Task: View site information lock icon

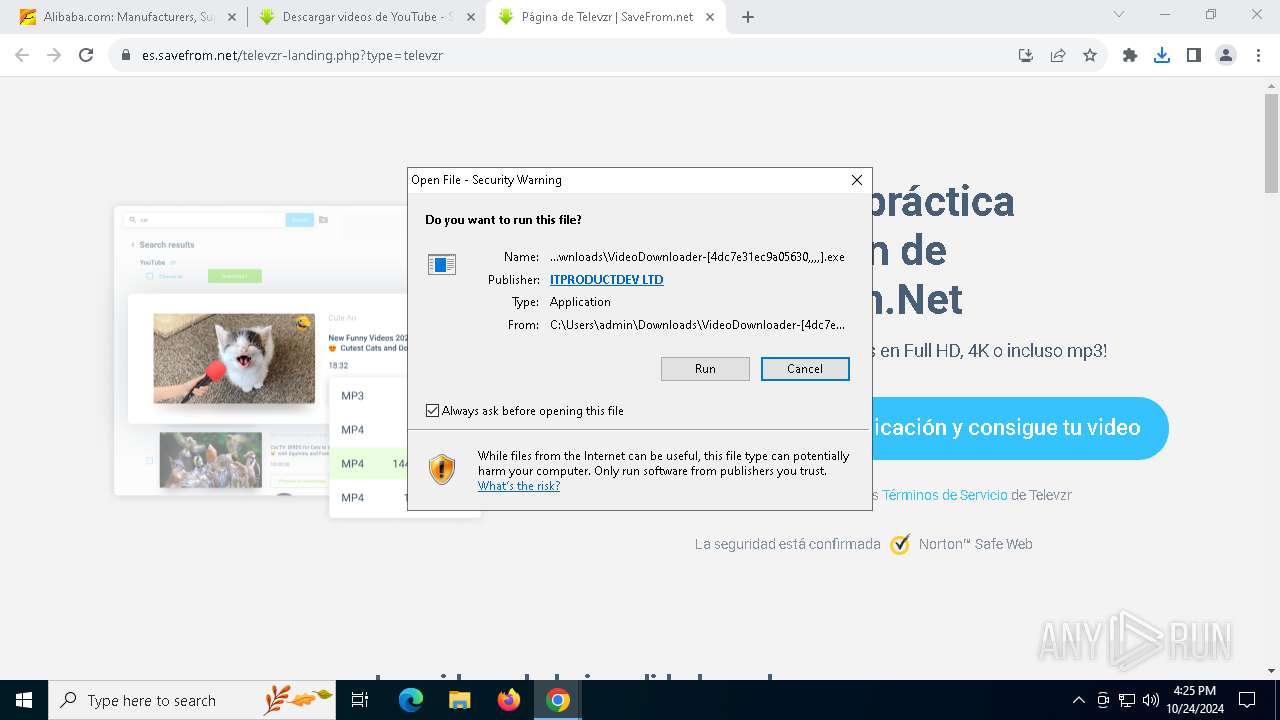Action: click(x=126, y=56)
